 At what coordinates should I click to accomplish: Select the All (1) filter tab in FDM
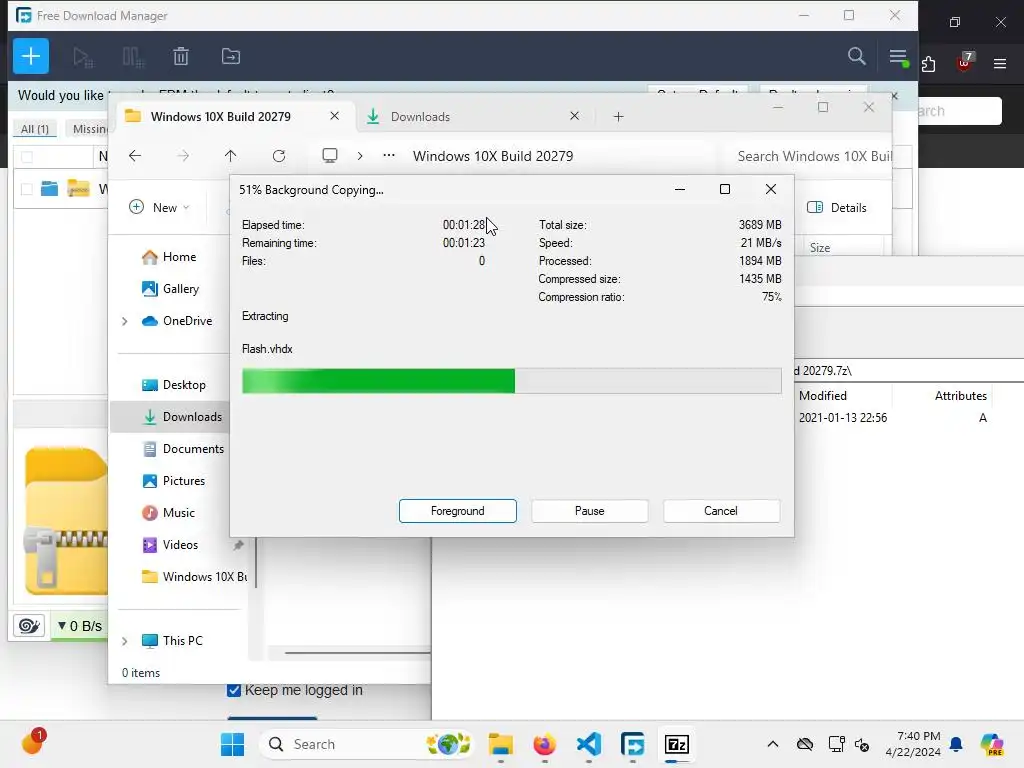35,129
